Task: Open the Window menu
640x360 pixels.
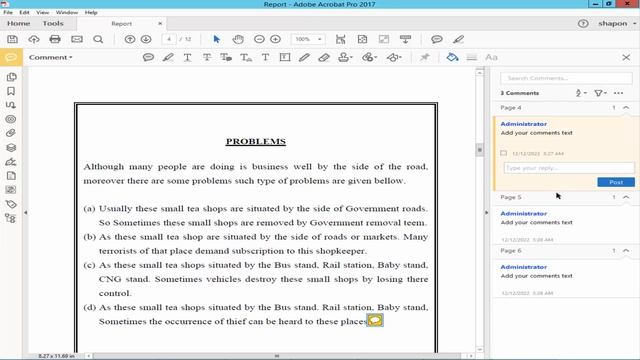Action: (67, 13)
